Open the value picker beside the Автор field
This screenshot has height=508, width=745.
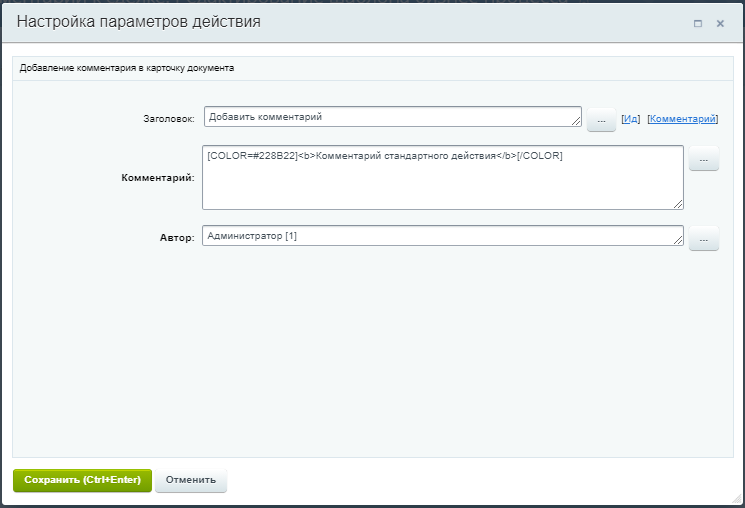click(x=704, y=239)
